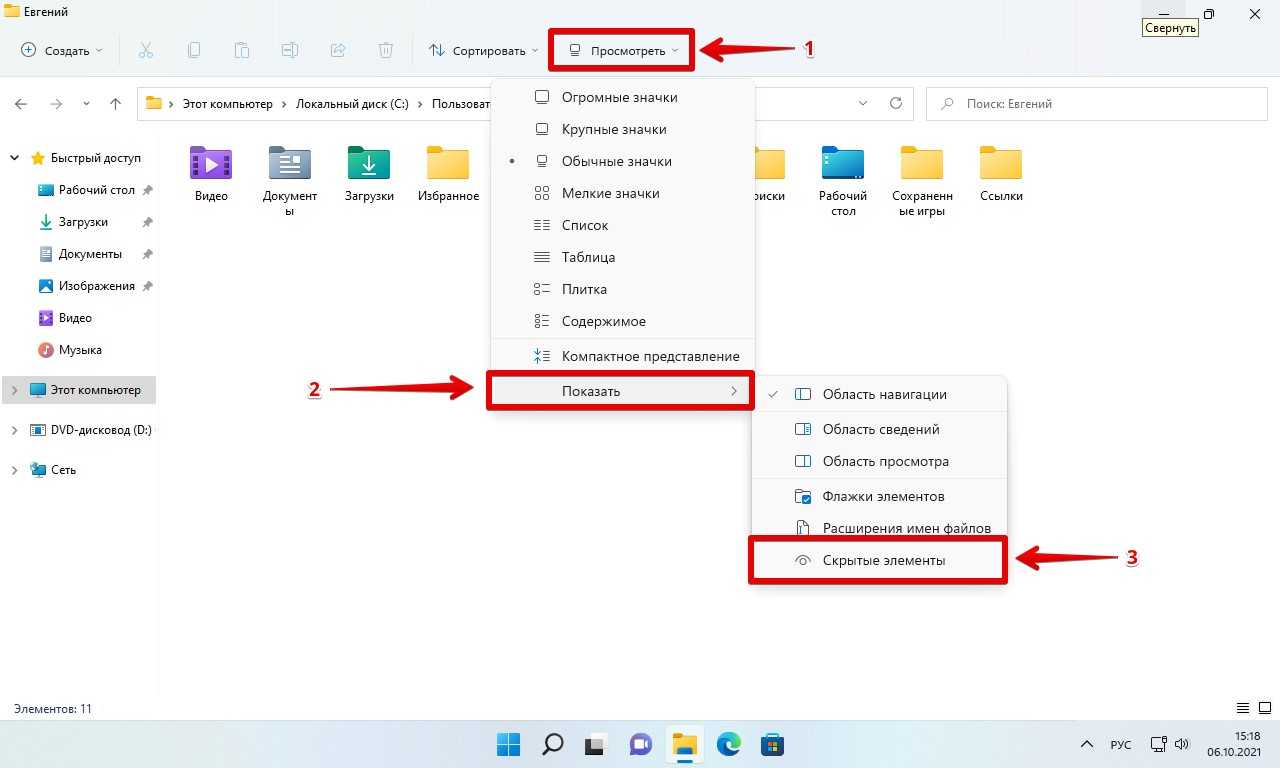The width and height of the screenshot is (1280, 768).
Task: Open volume control in system tray
Action: point(1182,745)
